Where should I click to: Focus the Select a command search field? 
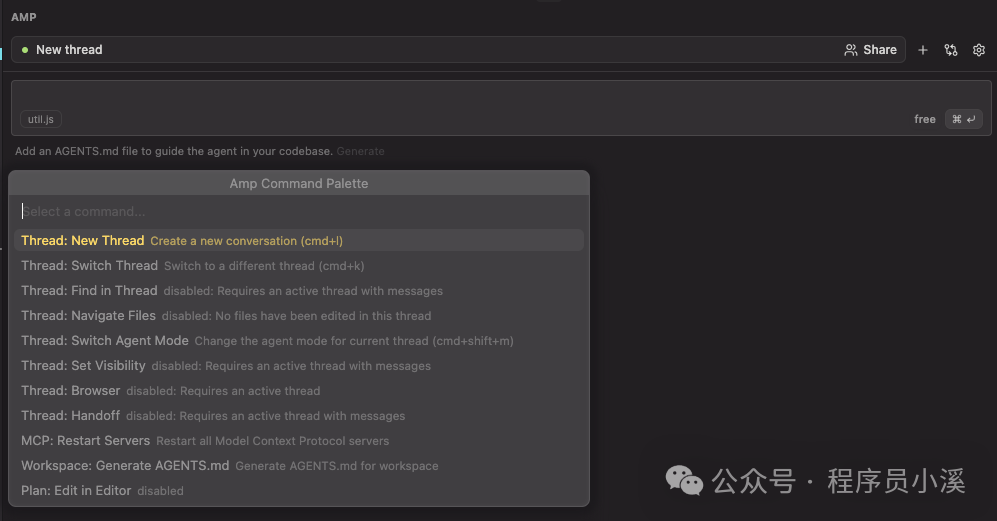point(299,211)
